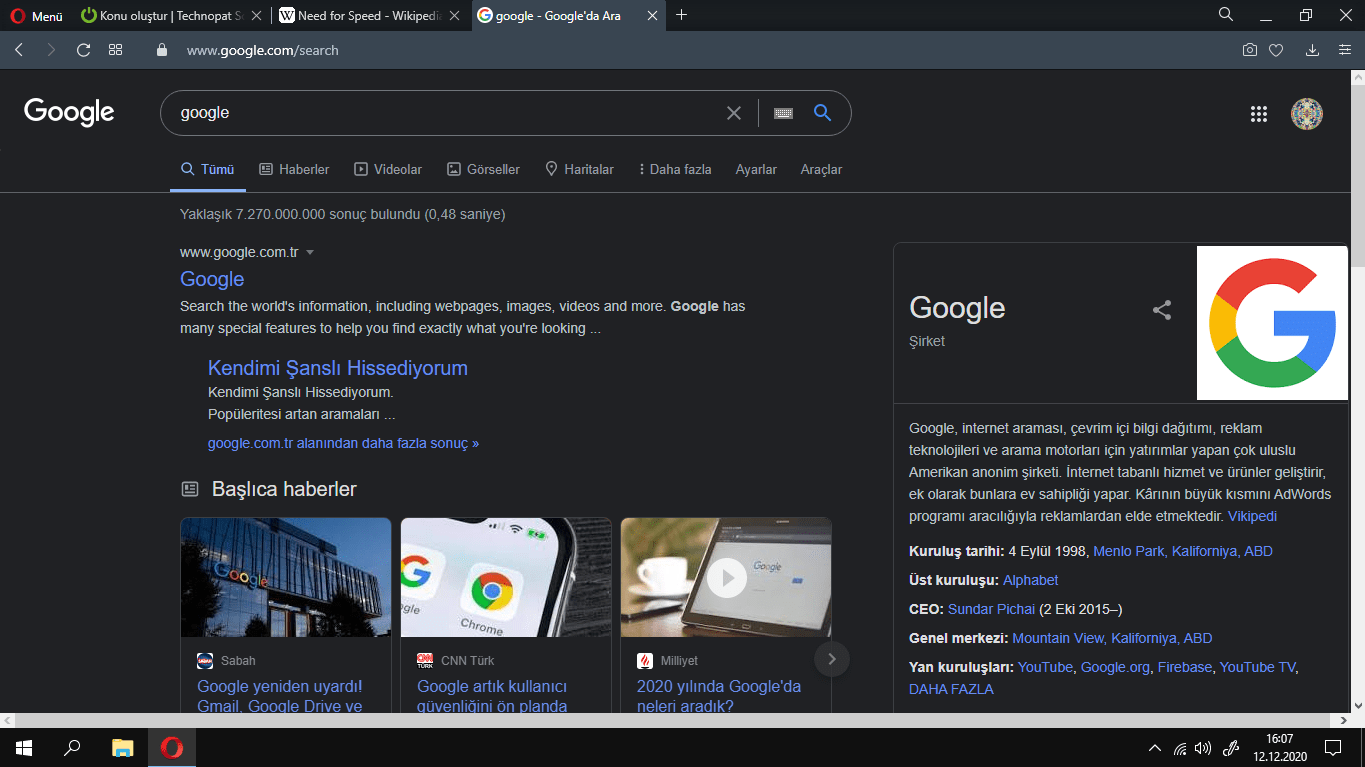The image size is (1365, 767).
Task: Reload the page in Opera
Action: (x=83, y=50)
